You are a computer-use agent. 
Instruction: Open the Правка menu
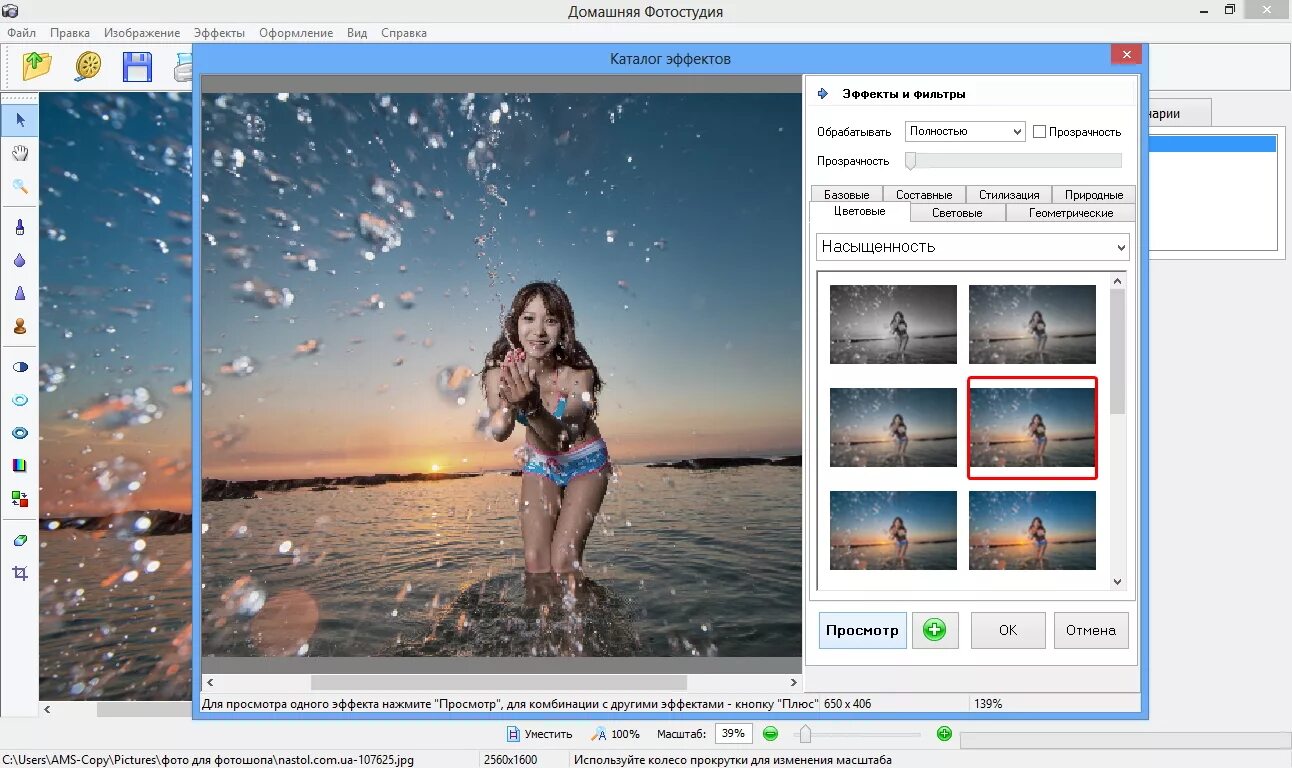70,33
